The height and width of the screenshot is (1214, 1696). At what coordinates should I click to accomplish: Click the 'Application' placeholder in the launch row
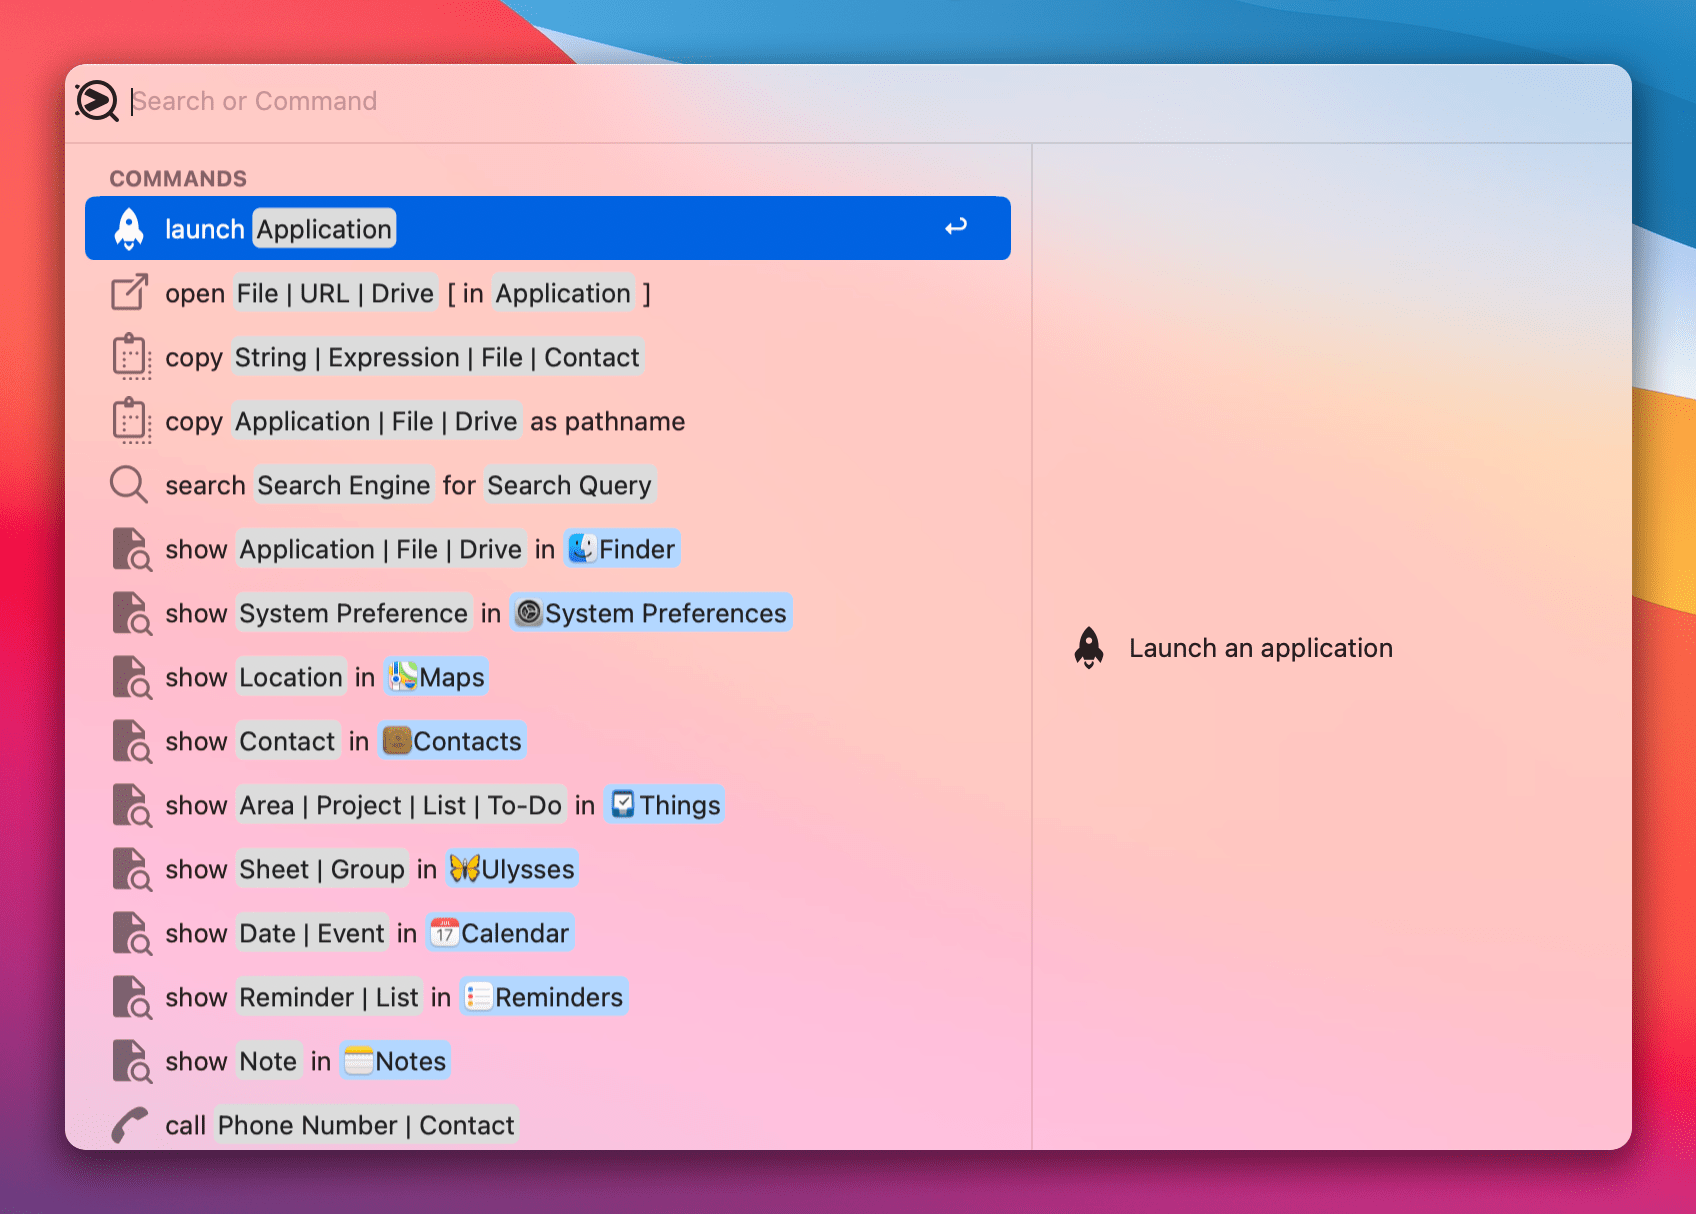pos(324,229)
